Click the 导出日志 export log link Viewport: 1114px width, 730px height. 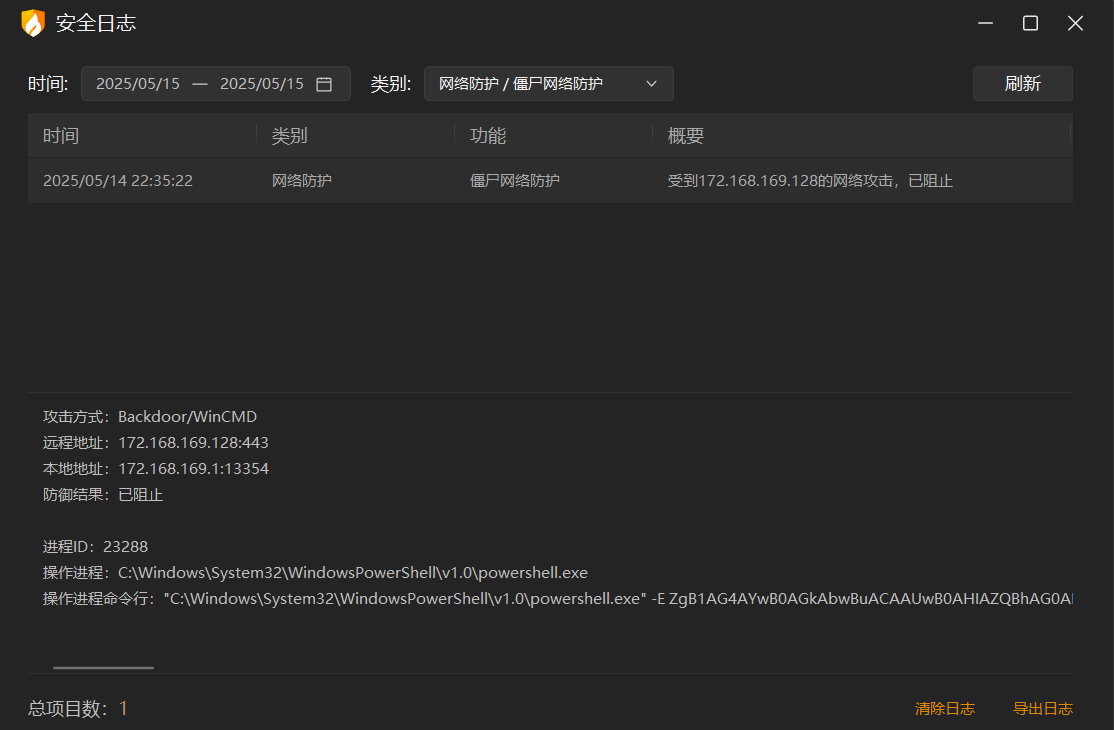[1042, 708]
